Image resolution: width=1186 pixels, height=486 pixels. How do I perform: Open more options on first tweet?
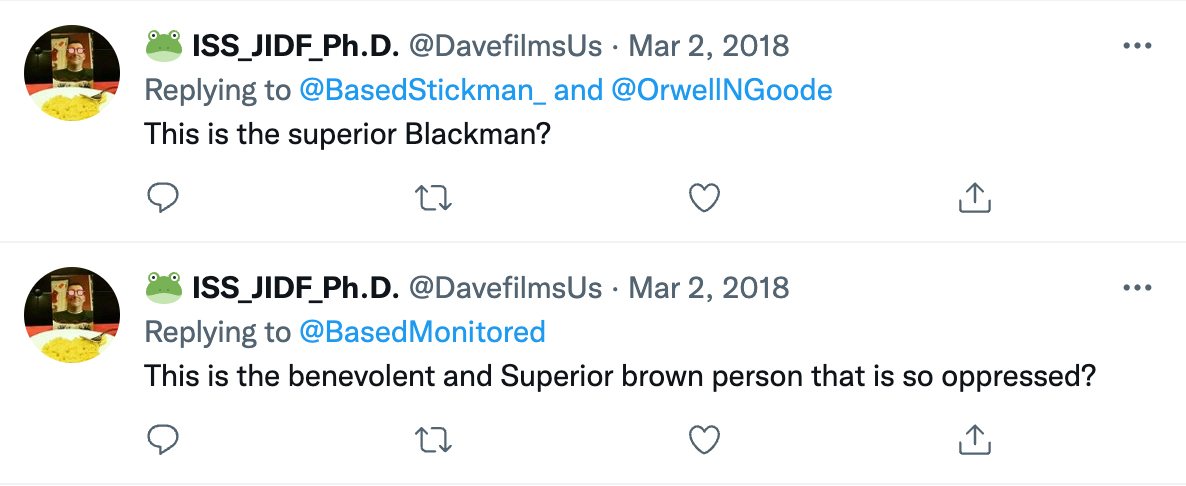(x=1138, y=46)
